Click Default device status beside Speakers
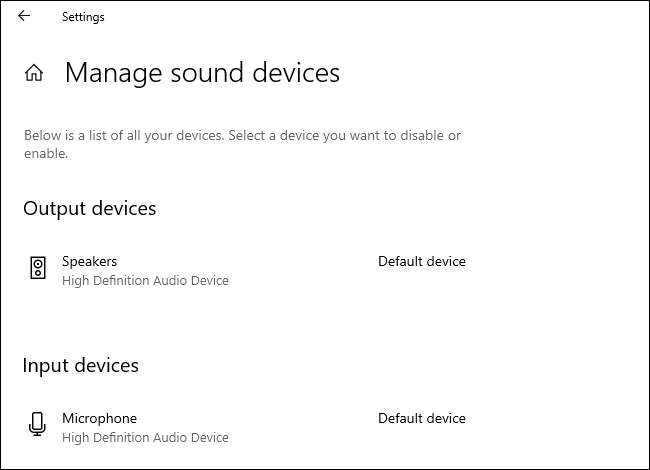Viewport: 650px width, 470px height. (x=421, y=261)
